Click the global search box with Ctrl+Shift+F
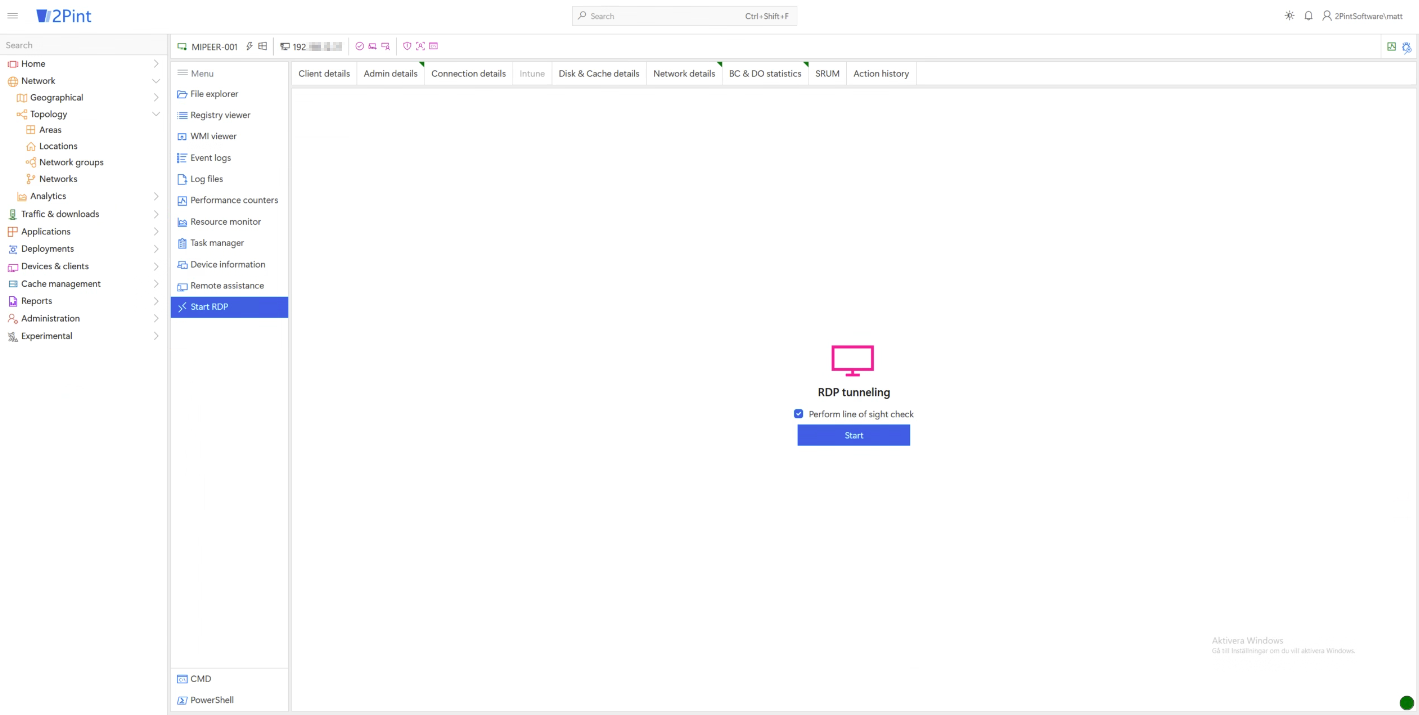 point(685,16)
